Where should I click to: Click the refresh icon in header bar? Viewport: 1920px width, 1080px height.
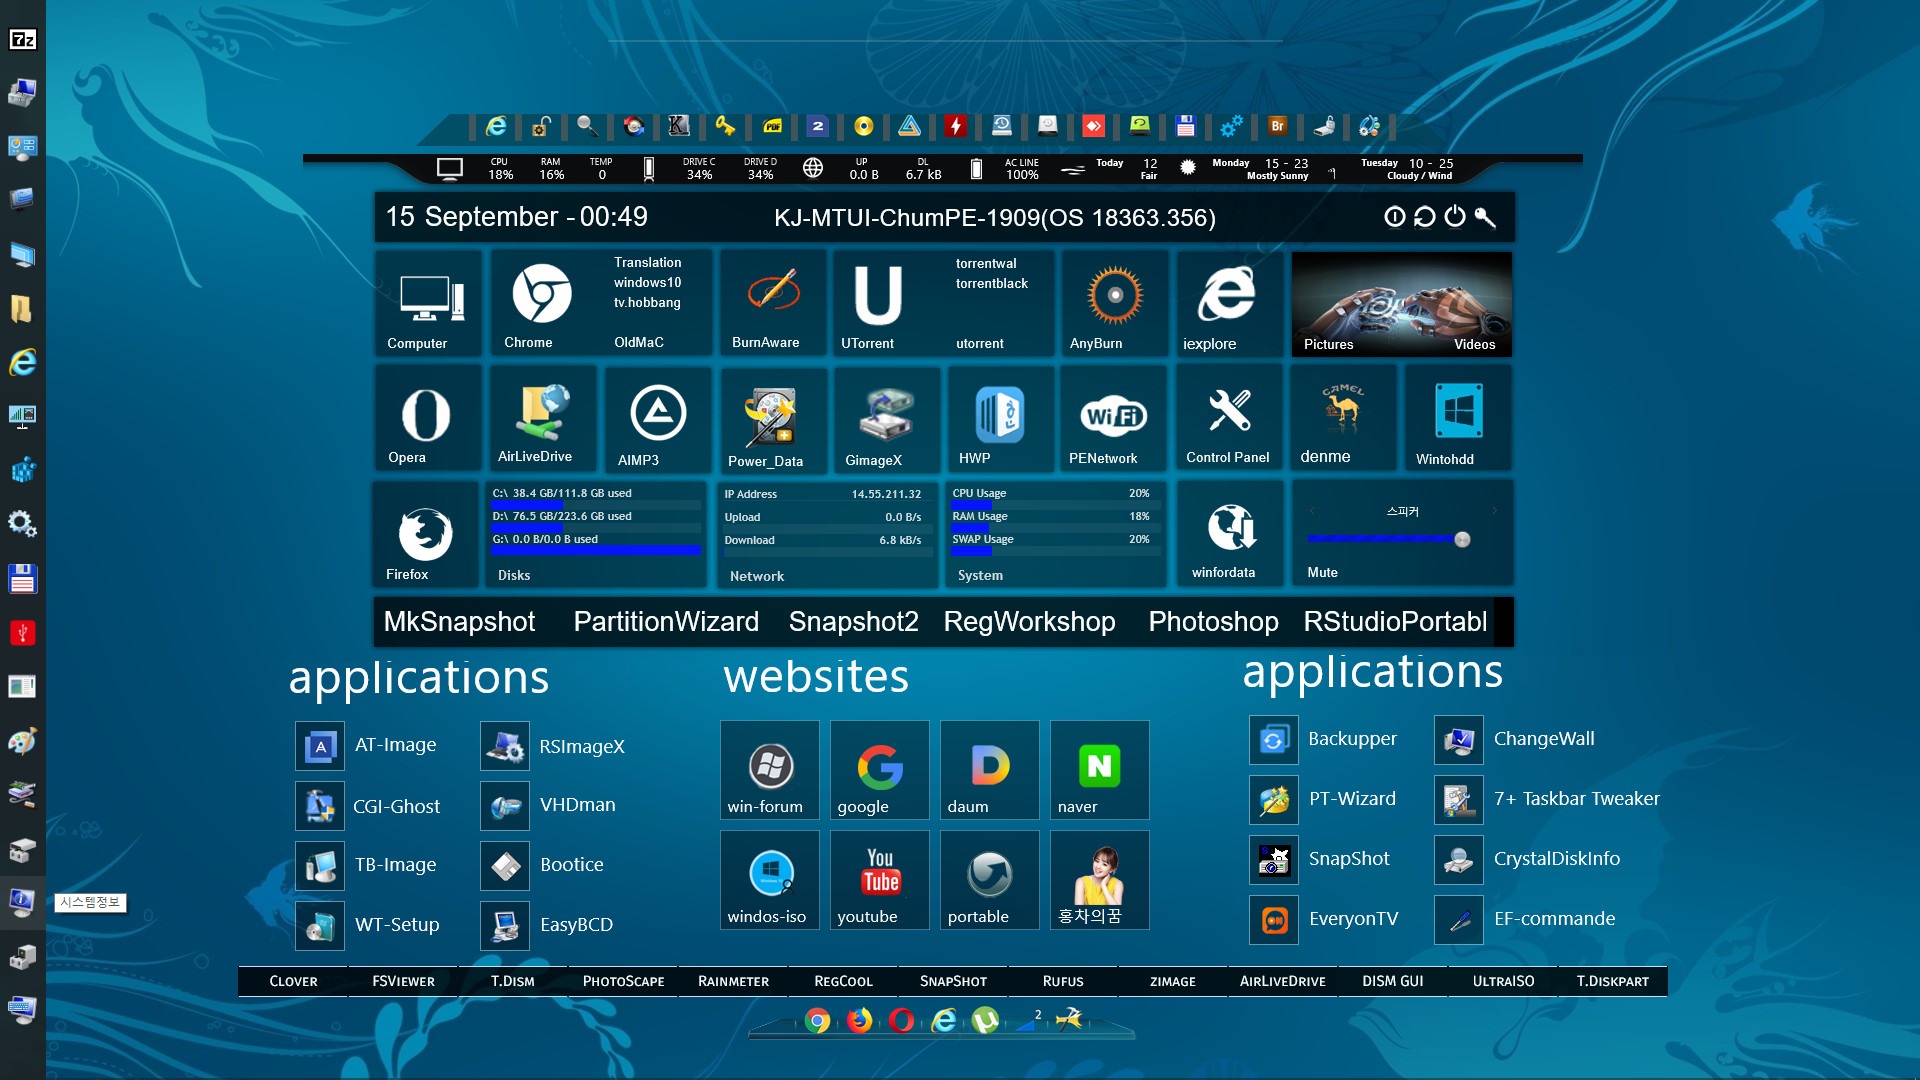tap(1425, 217)
